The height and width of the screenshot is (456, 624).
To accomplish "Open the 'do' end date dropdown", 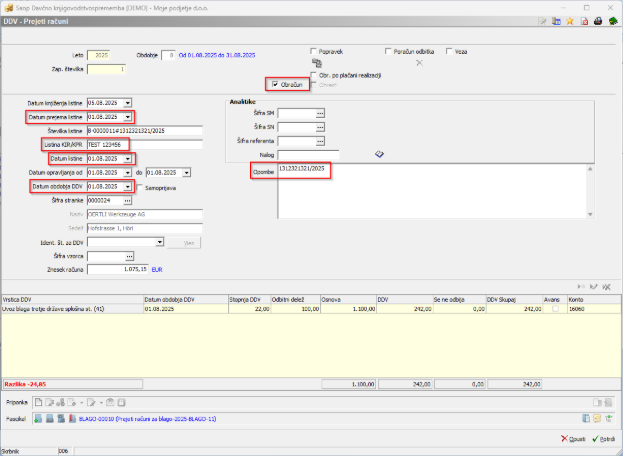I will tap(186, 173).
